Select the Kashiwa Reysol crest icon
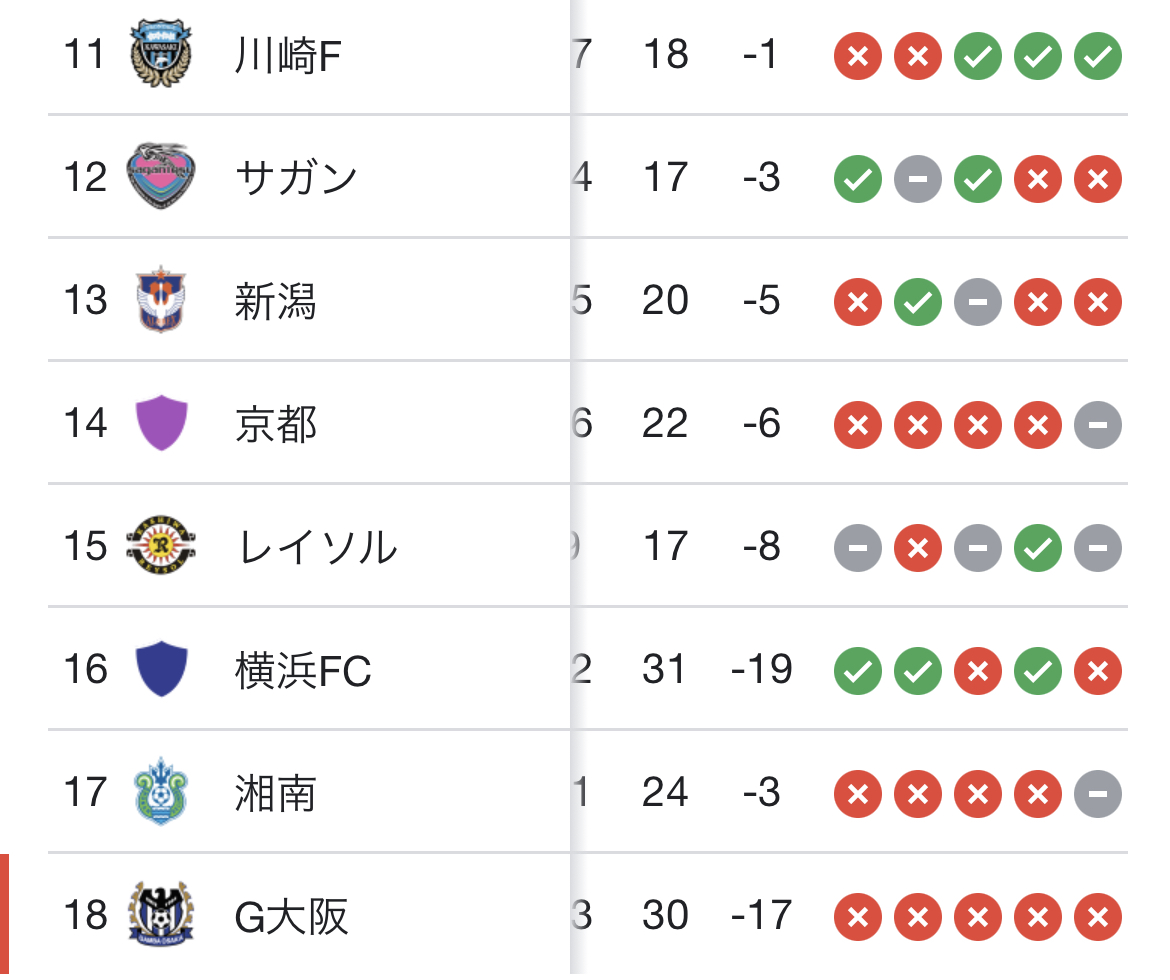This screenshot has height=980, width=1170. point(161,546)
